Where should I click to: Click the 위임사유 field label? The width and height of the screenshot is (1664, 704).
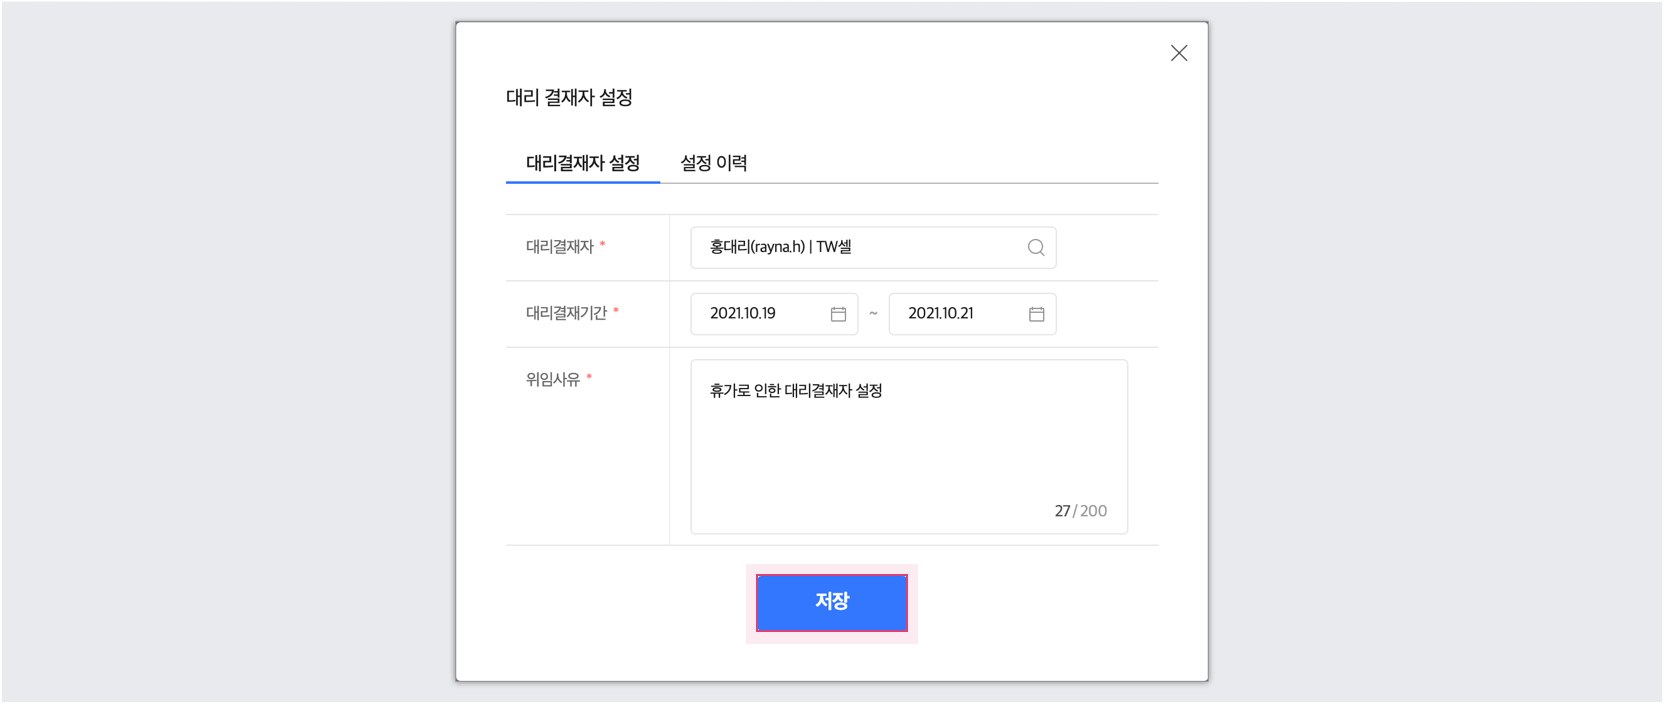point(553,380)
